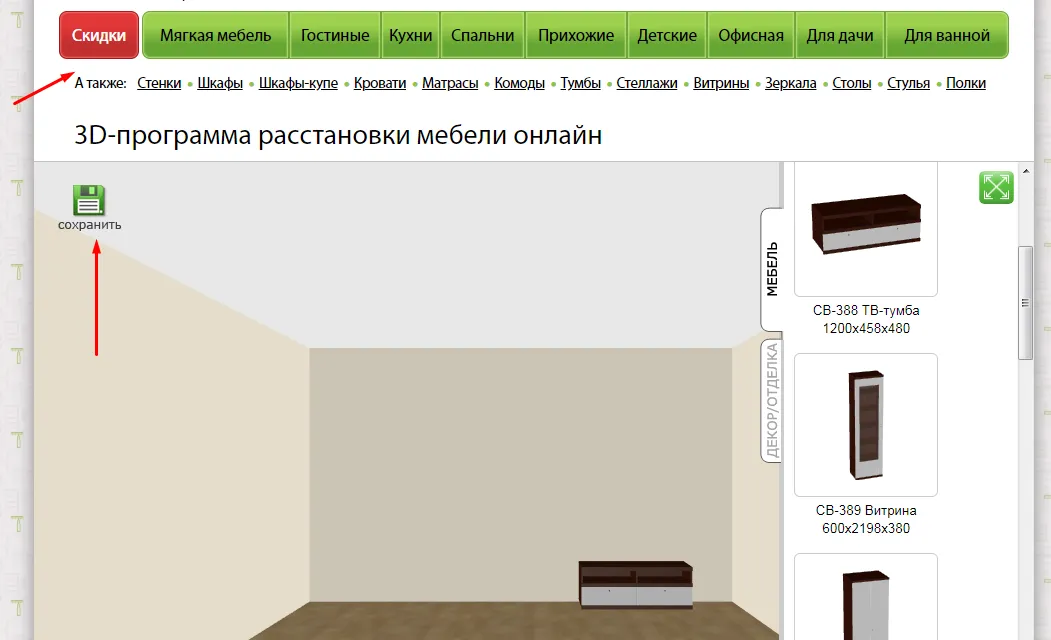Open the Шкафы-купе link
This screenshot has width=1051, height=640.
pyautogui.click(x=298, y=83)
